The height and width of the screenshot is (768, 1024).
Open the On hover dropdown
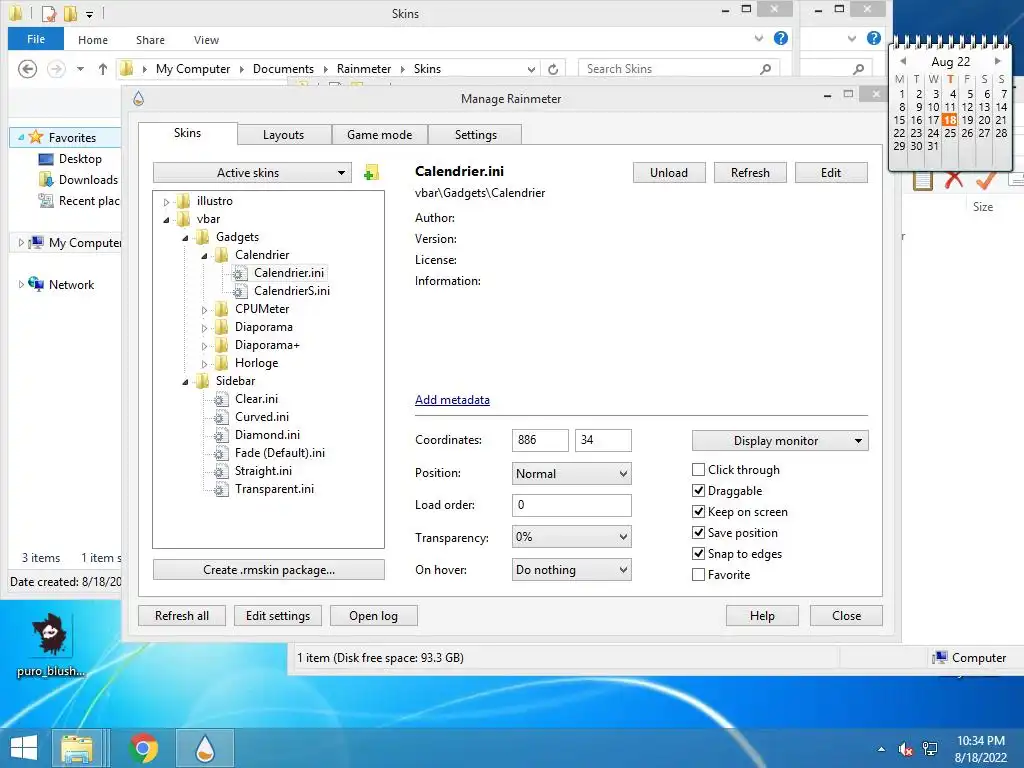(x=571, y=569)
